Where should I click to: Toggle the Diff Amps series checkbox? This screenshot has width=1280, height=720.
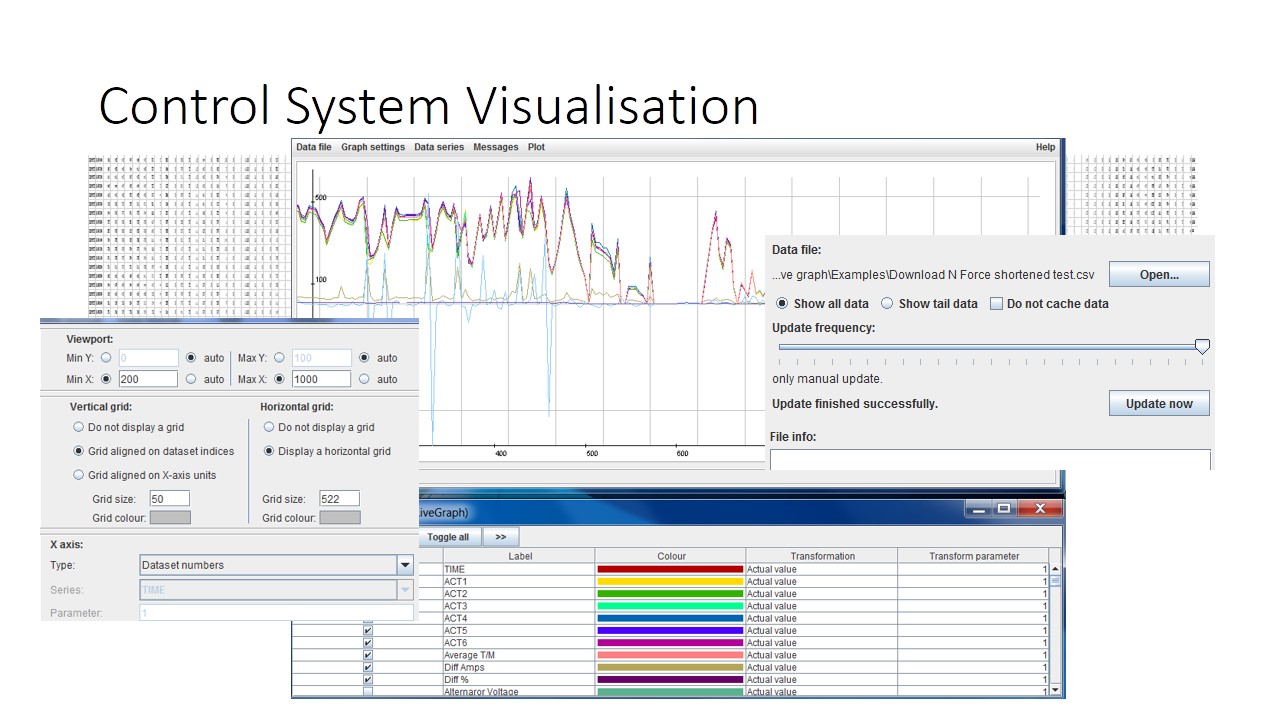coord(368,667)
